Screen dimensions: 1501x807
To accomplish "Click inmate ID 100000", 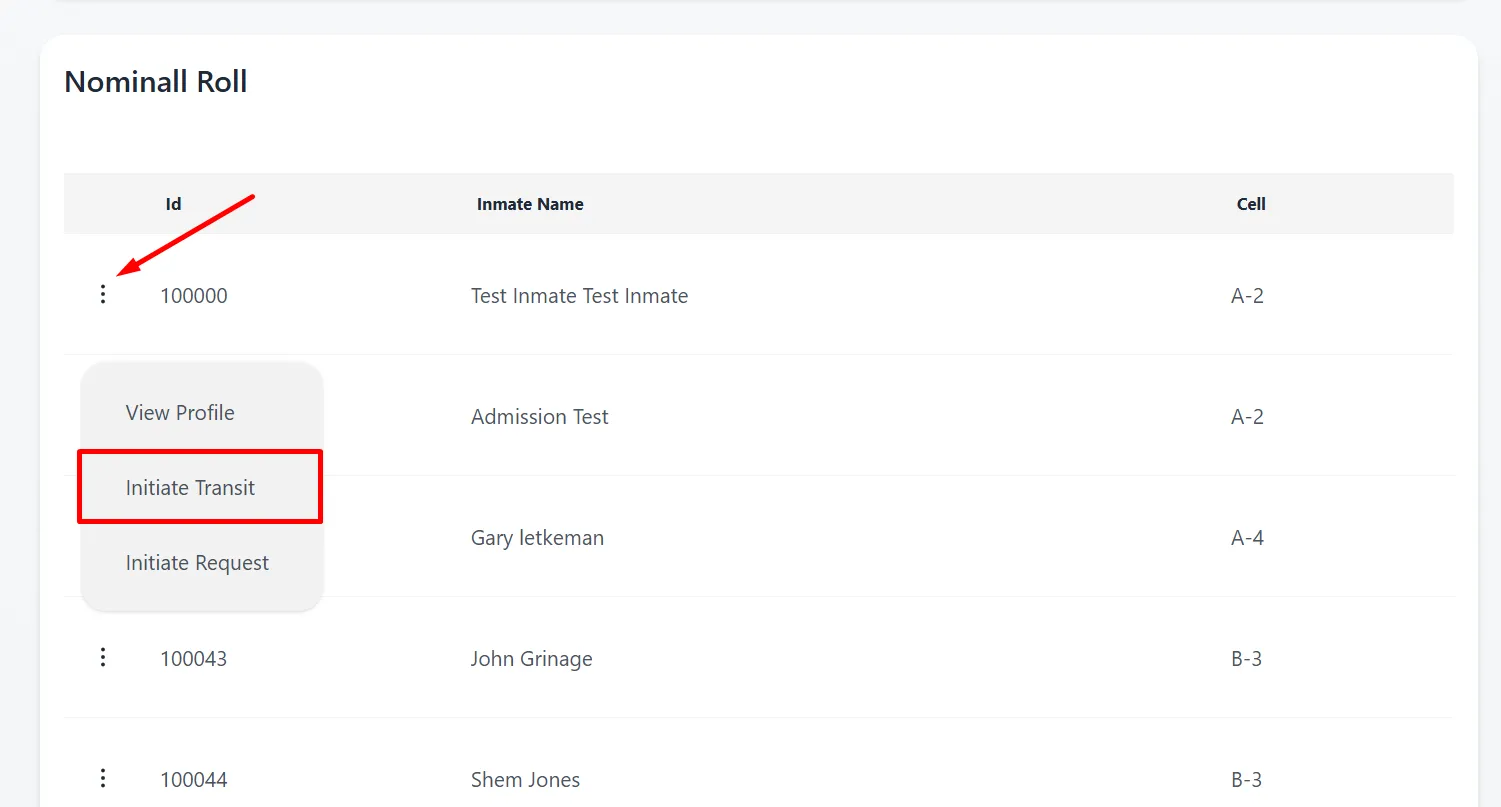I will tap(194, 296).
